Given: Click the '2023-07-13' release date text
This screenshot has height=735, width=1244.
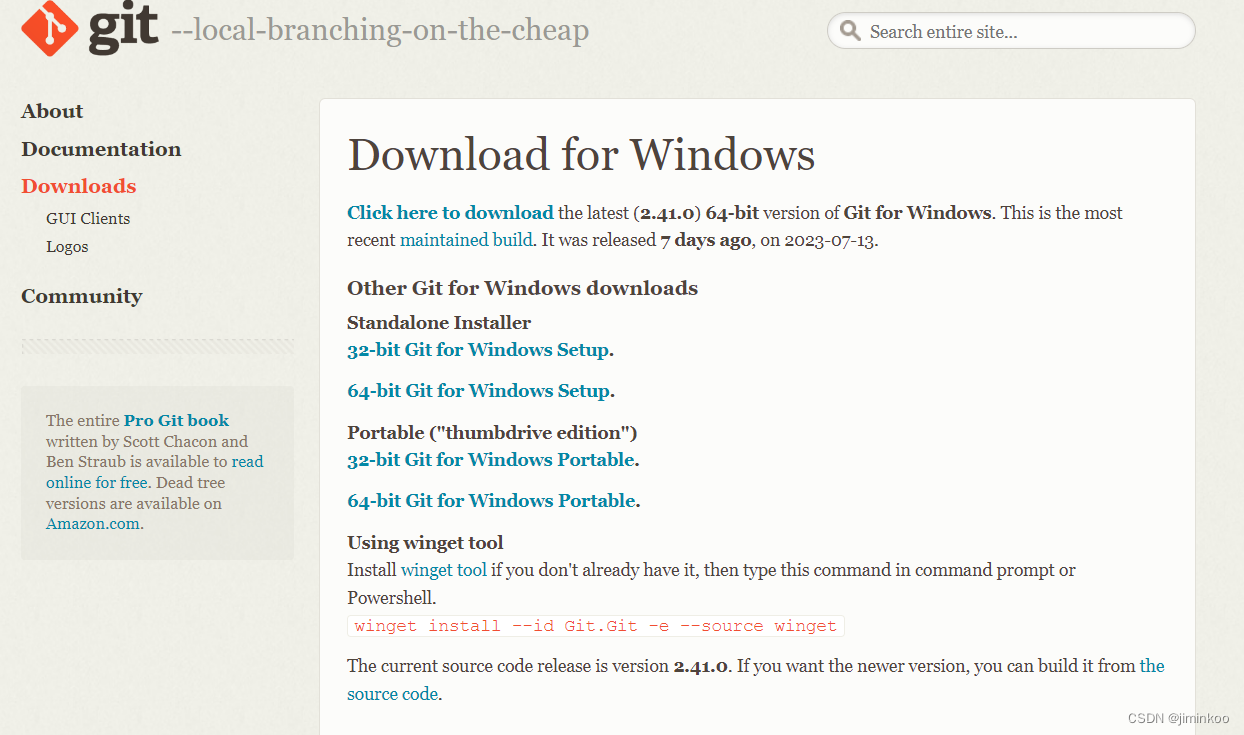Looking at the screenshot, I should pyautogui.click(x=829, y=240).
